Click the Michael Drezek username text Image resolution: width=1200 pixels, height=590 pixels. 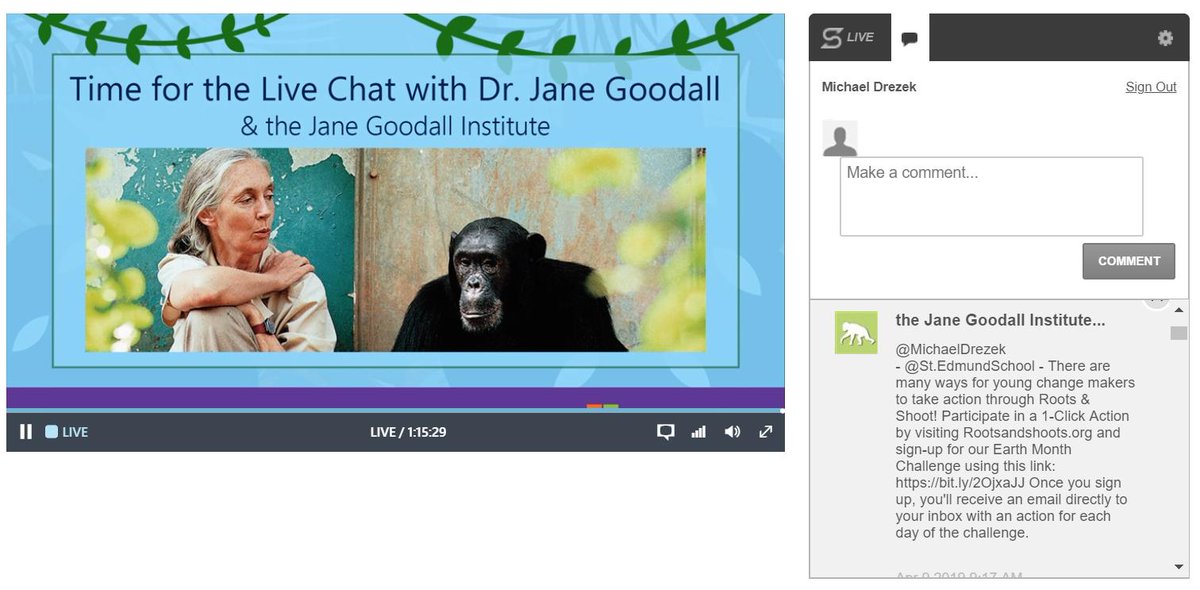[x=869, y=87]
